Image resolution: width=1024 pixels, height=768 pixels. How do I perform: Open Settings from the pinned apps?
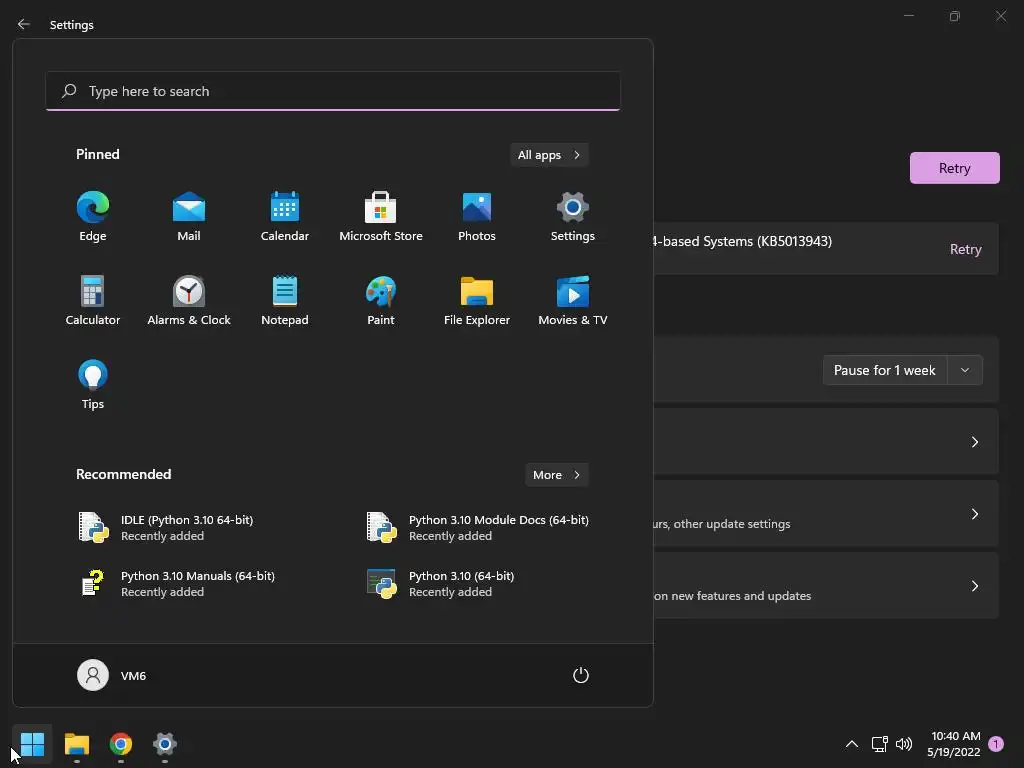(x=573, y=217)
